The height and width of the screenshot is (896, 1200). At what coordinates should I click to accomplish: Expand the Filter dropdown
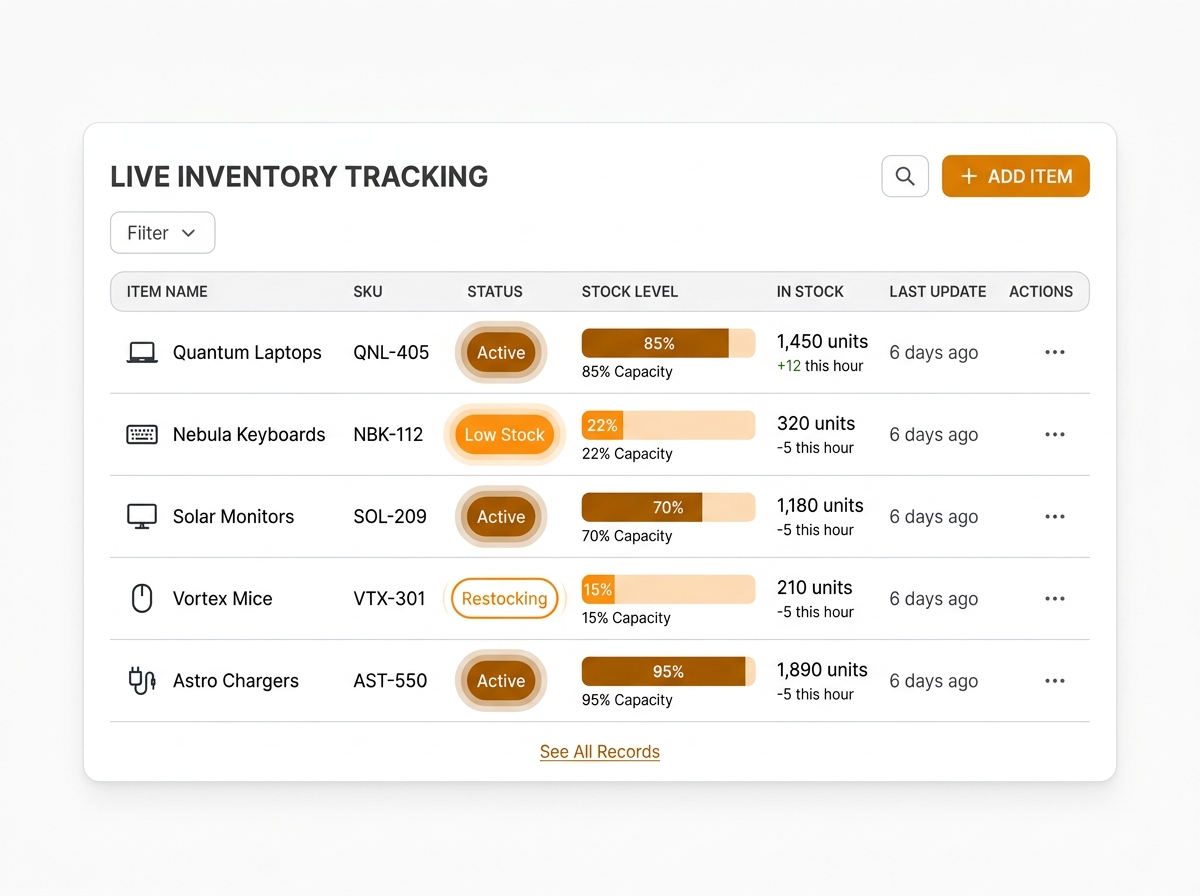162,233
